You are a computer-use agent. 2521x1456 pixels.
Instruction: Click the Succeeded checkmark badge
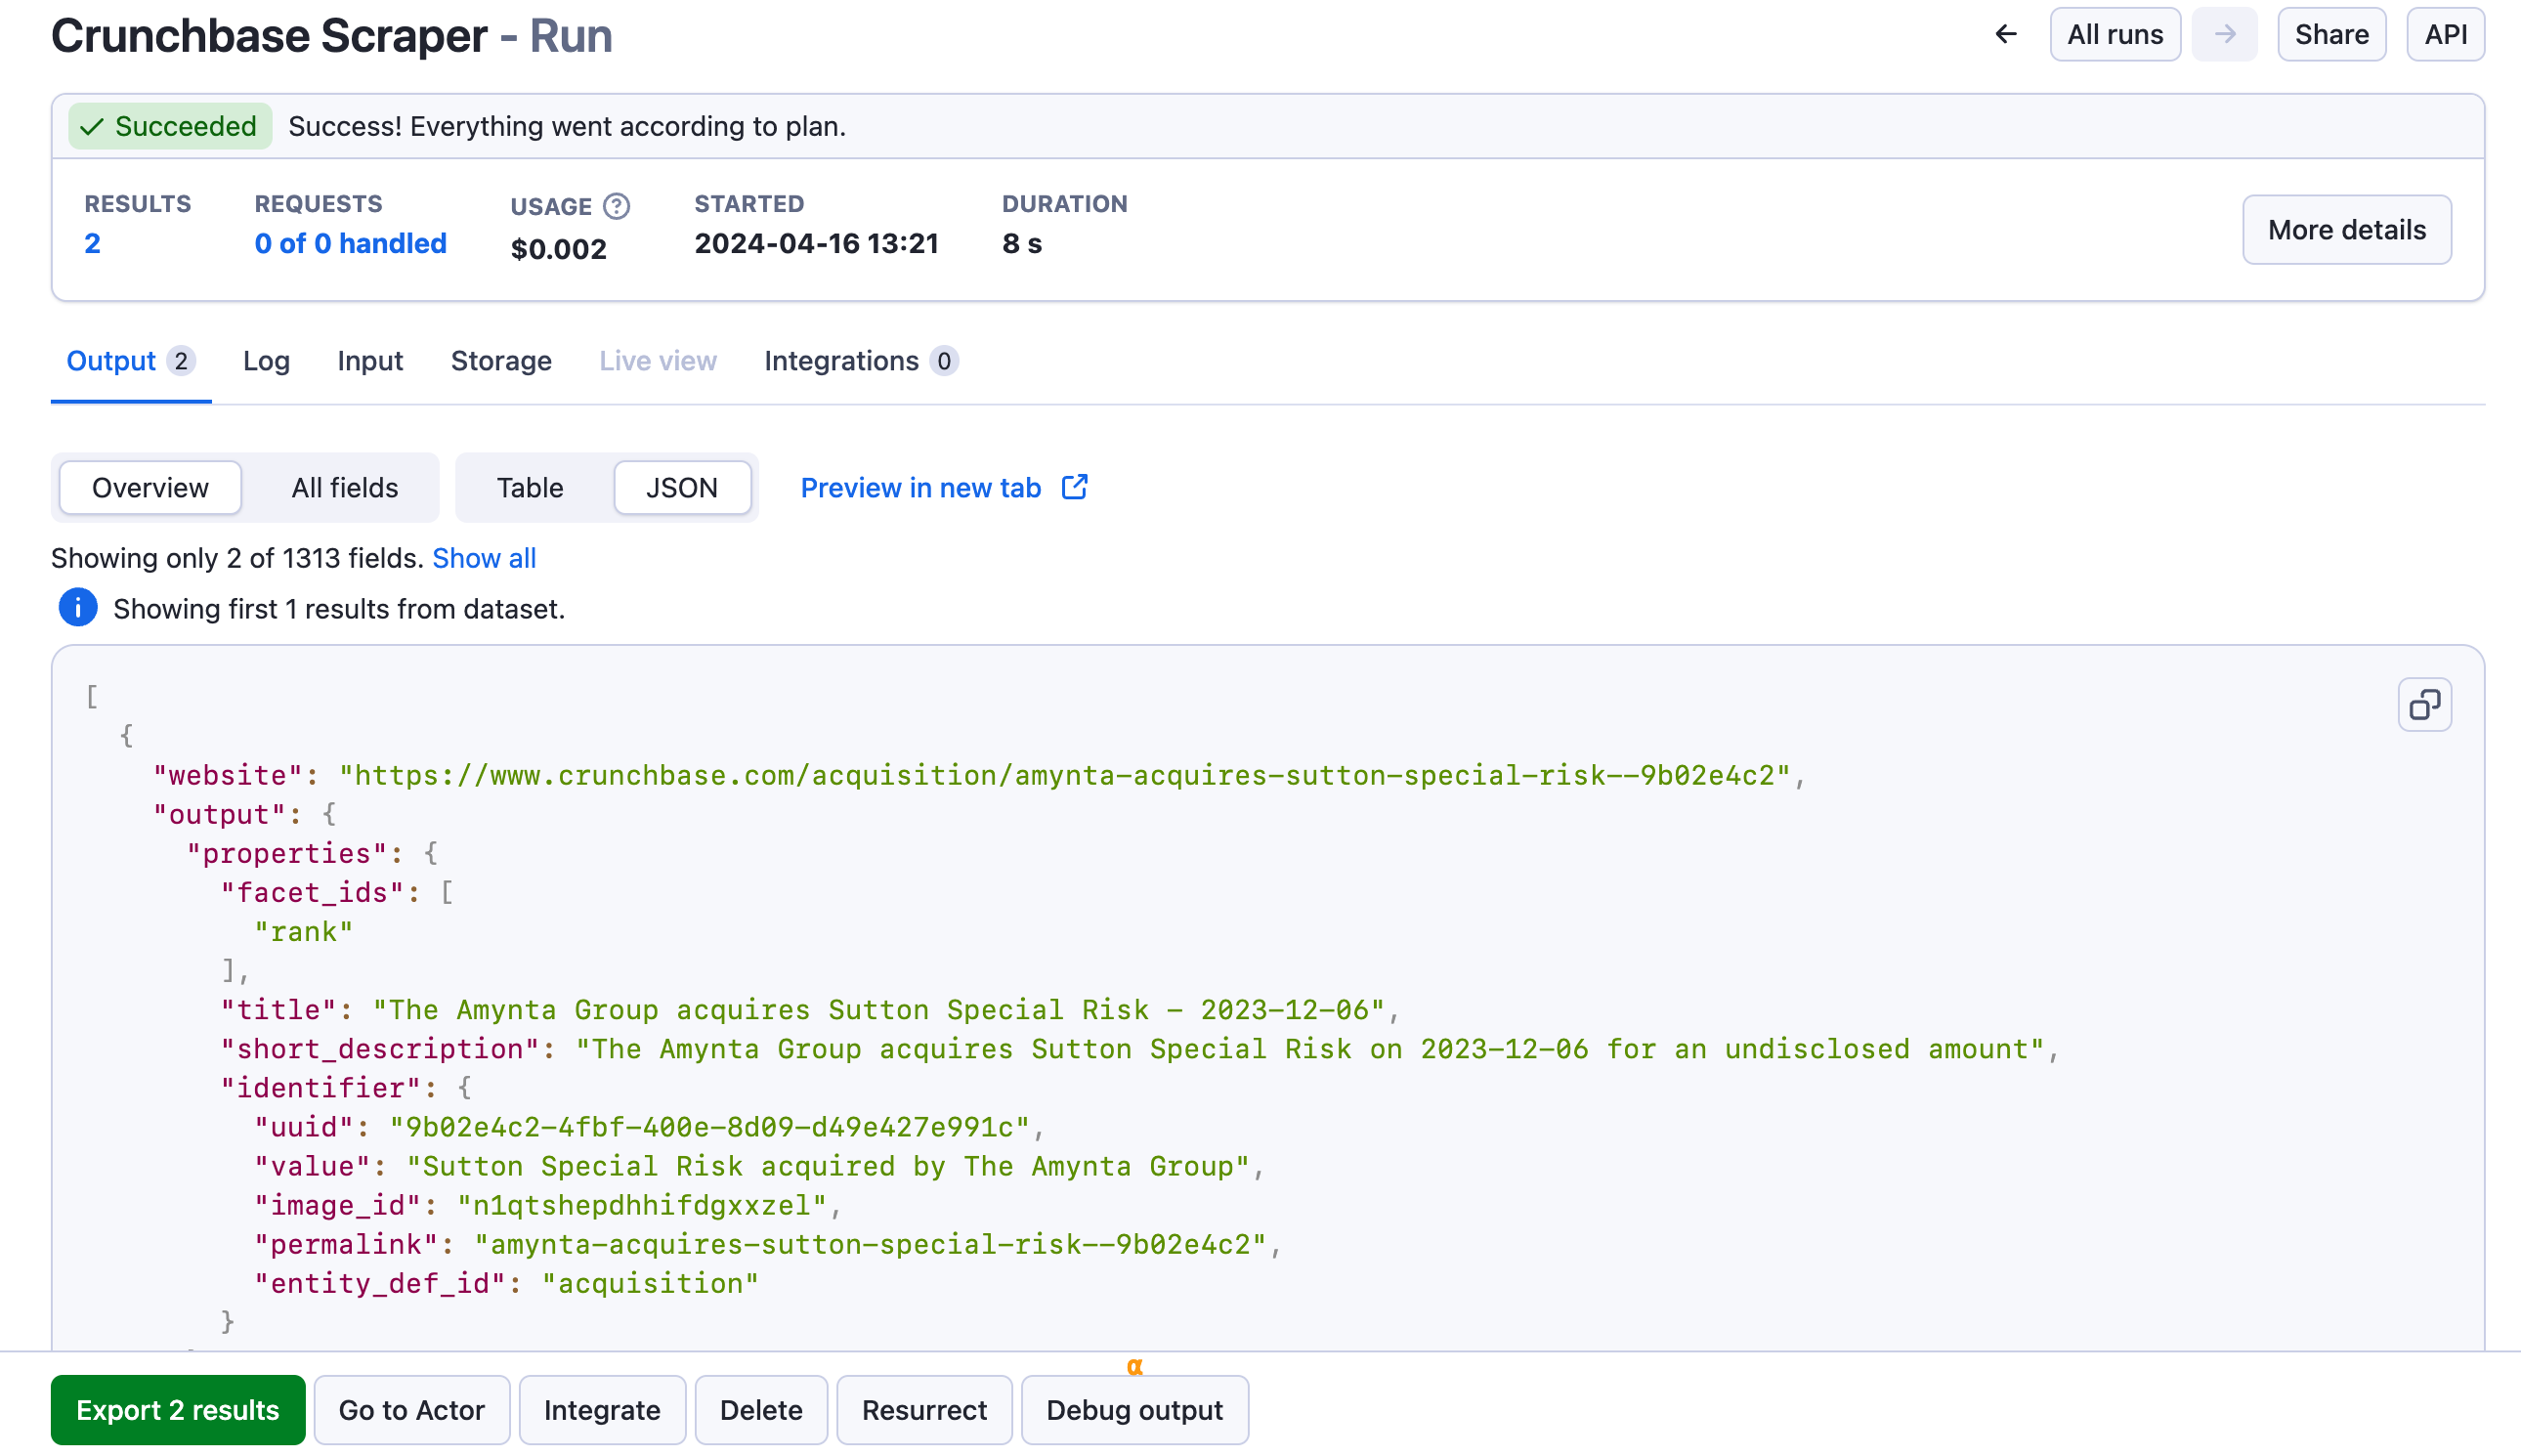click(x=169, y=126)
